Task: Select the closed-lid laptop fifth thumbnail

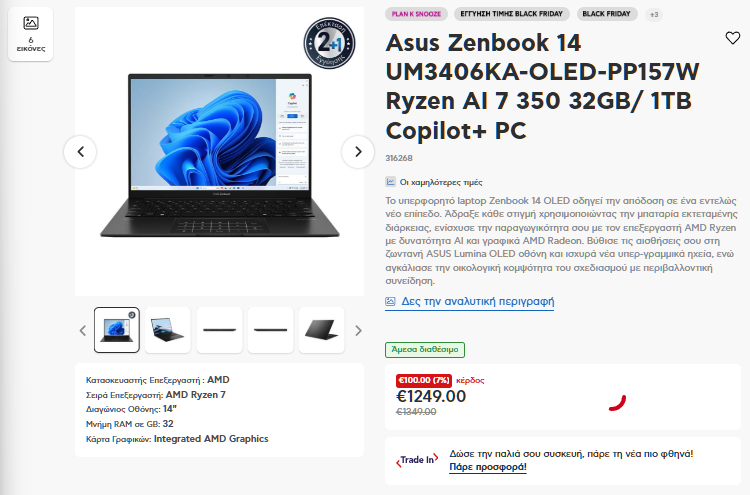Action: [321, 330]
